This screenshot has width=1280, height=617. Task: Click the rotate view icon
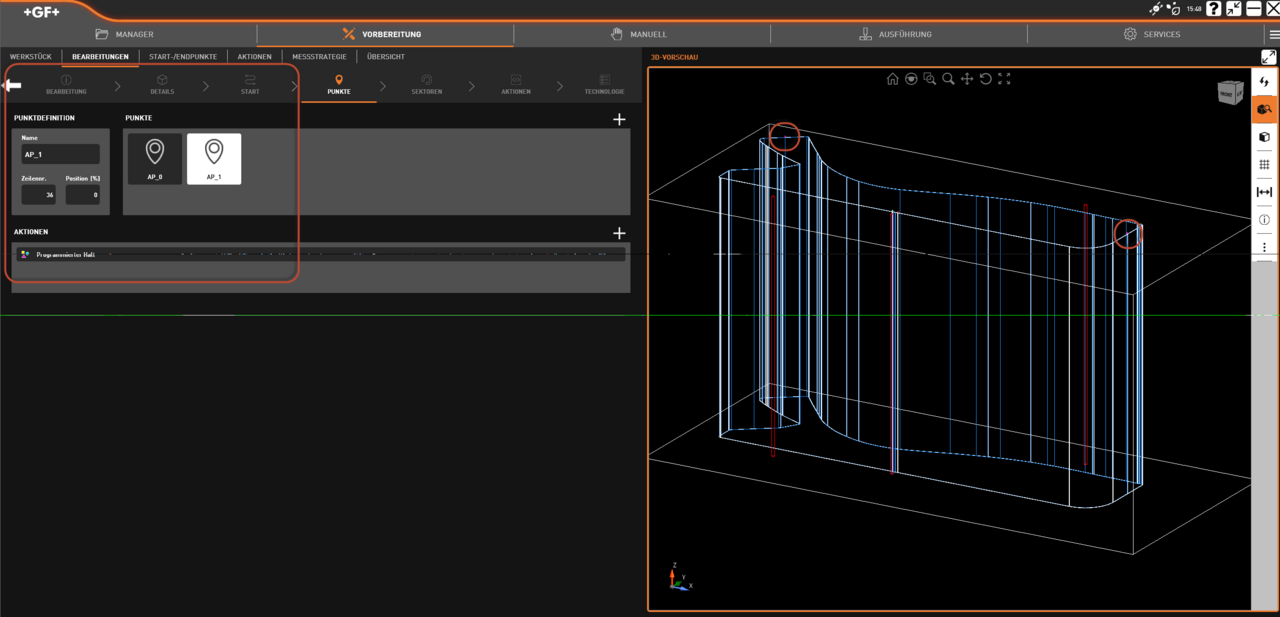tap(985, 79)
